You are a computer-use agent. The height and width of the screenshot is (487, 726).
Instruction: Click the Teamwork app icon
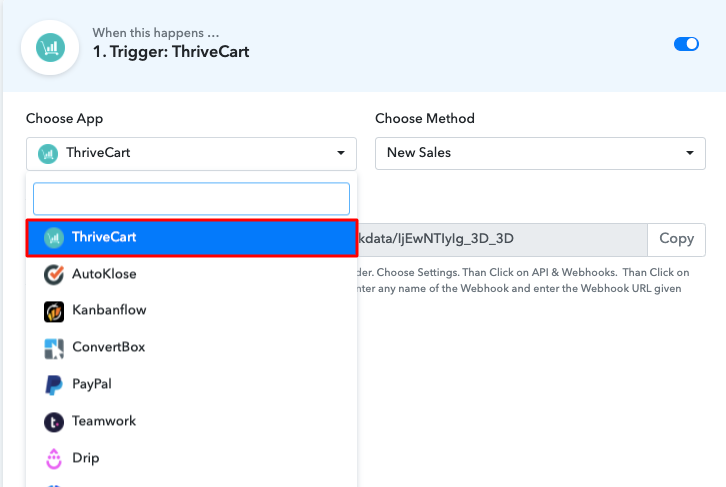coord(54,422)
